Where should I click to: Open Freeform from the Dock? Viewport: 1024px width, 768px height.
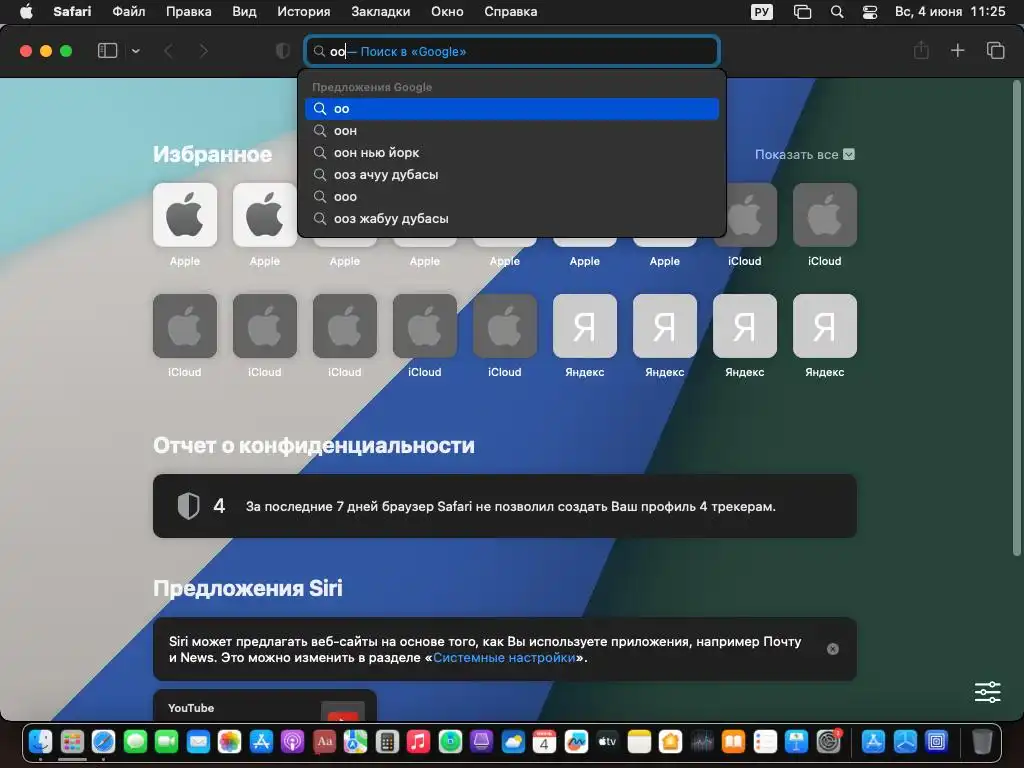[576, 741]
